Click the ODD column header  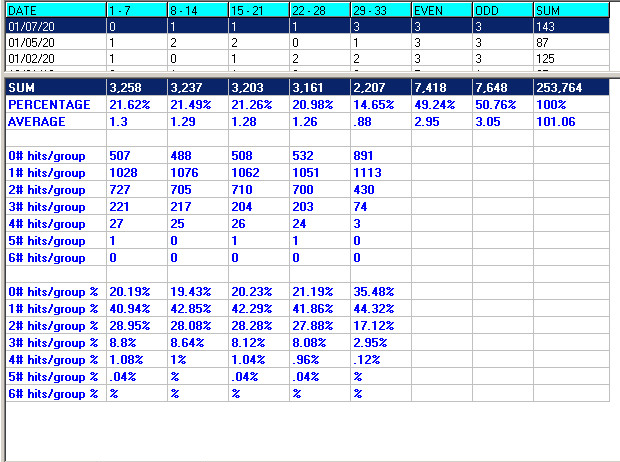(x=503, y=10)
